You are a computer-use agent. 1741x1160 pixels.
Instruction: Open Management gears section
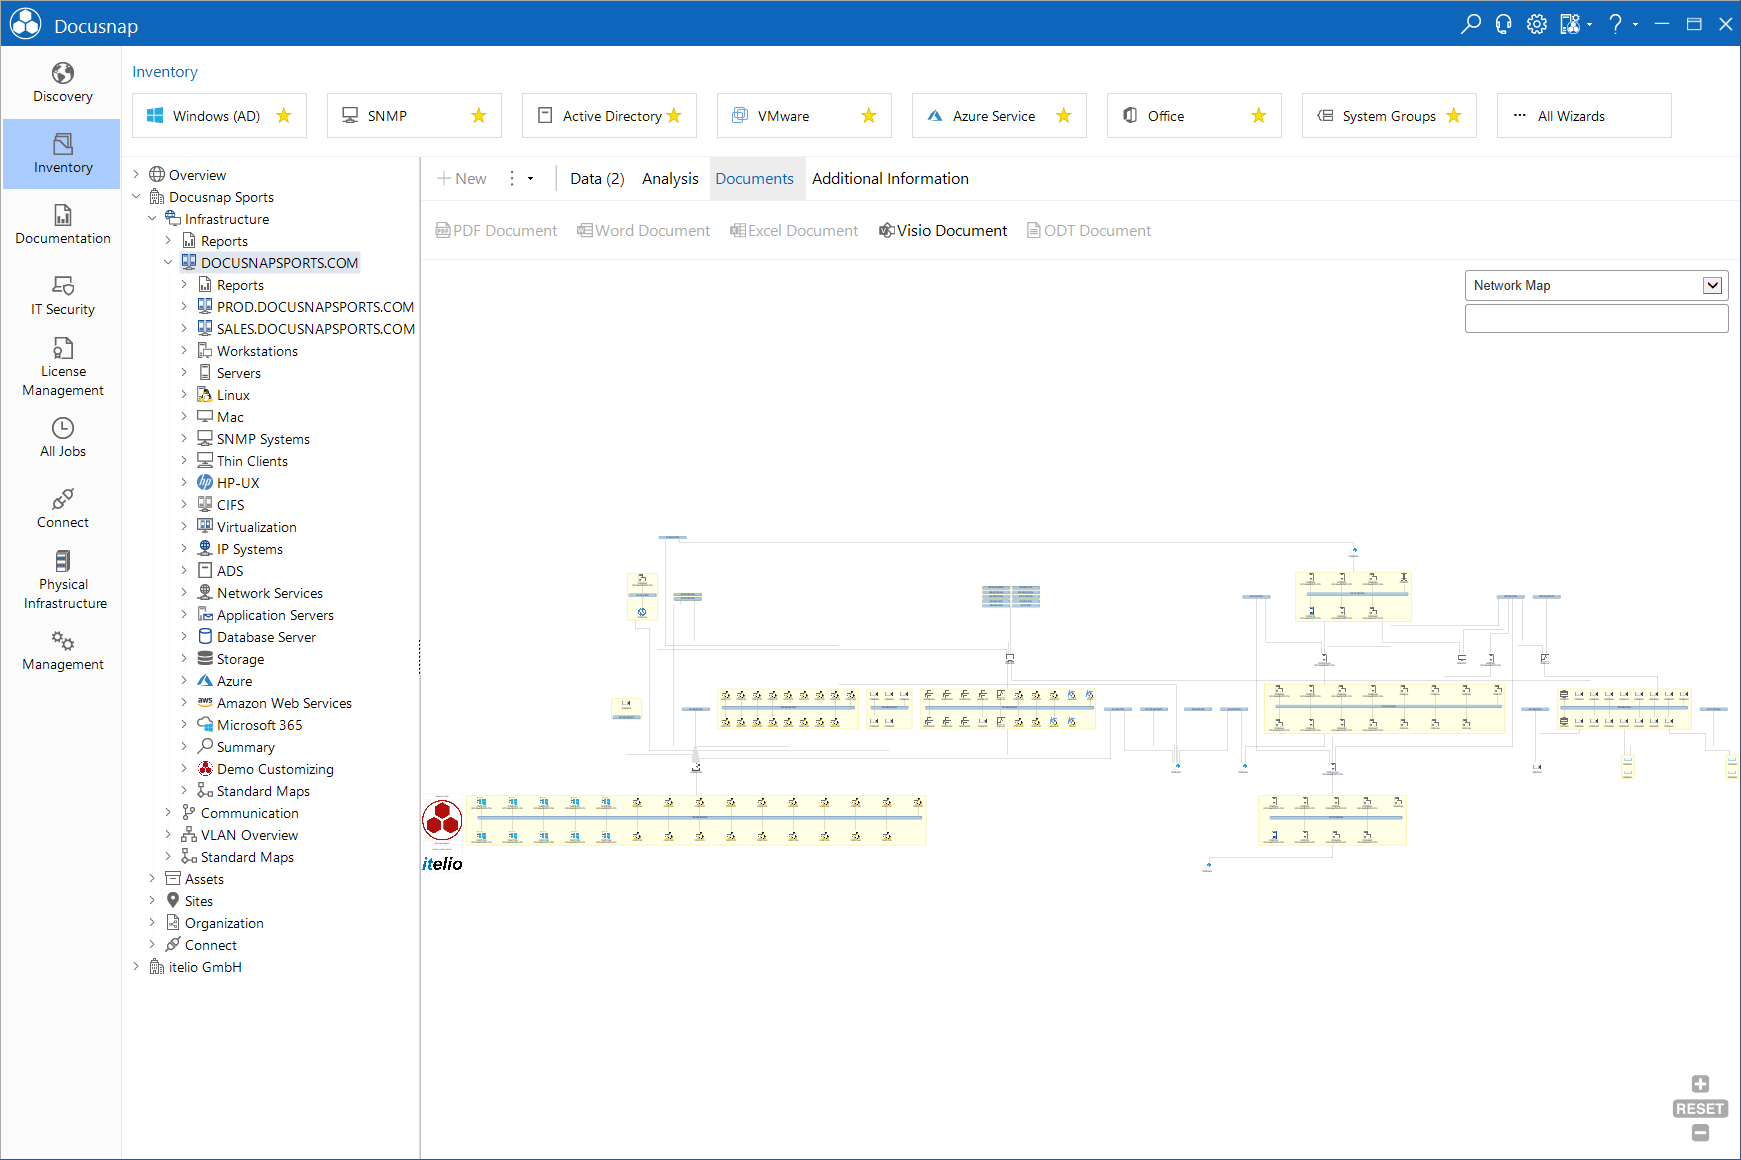point(62,650)
